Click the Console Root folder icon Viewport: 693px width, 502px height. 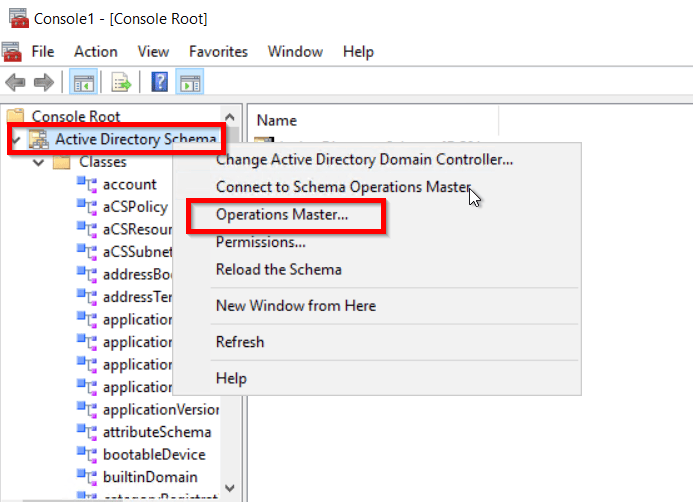tap(15, 116)
